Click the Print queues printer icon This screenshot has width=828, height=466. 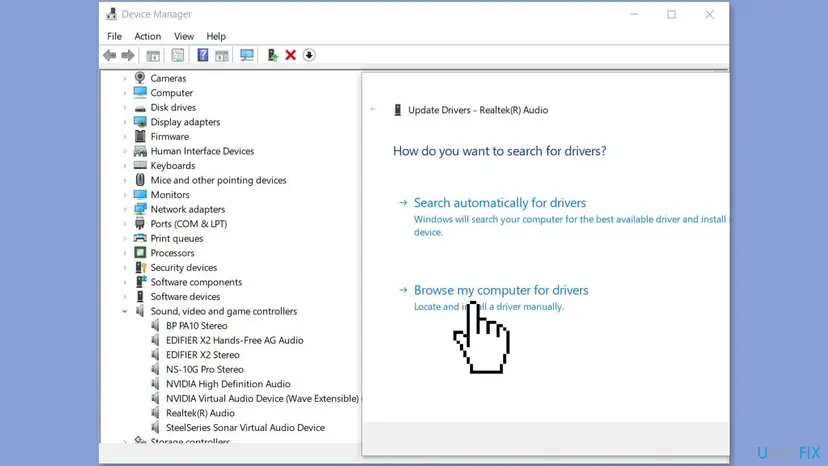pyautogui.click(x=140, y=238)
